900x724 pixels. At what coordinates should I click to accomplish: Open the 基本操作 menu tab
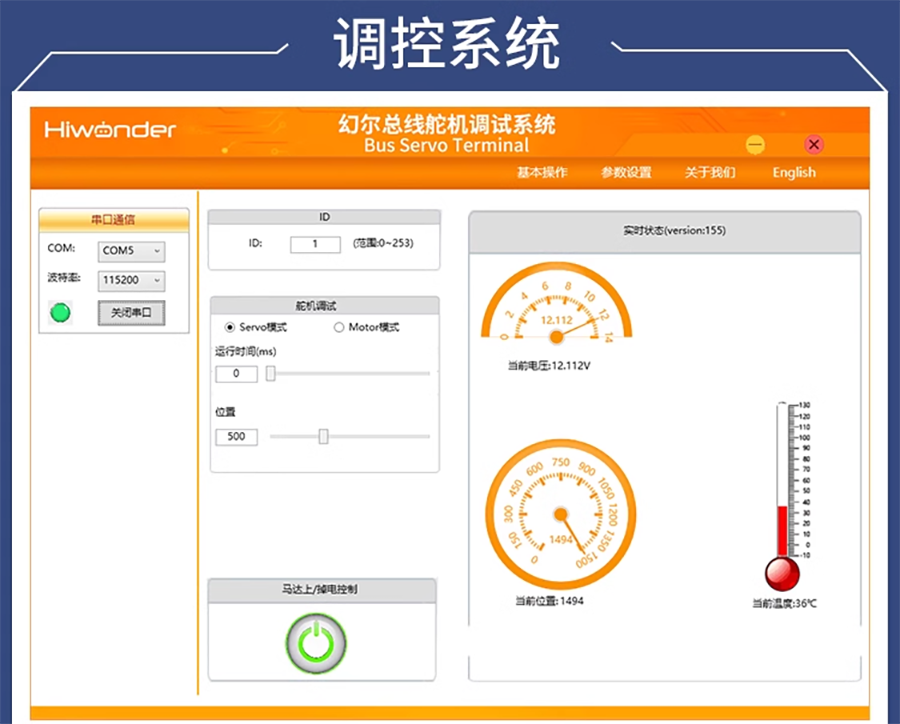tap(542, 172)
